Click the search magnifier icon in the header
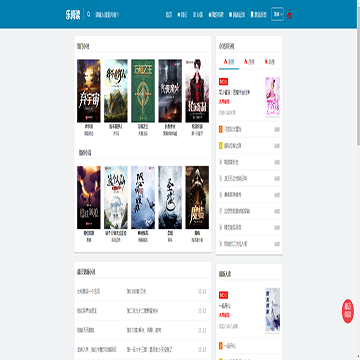 point(88,14)
